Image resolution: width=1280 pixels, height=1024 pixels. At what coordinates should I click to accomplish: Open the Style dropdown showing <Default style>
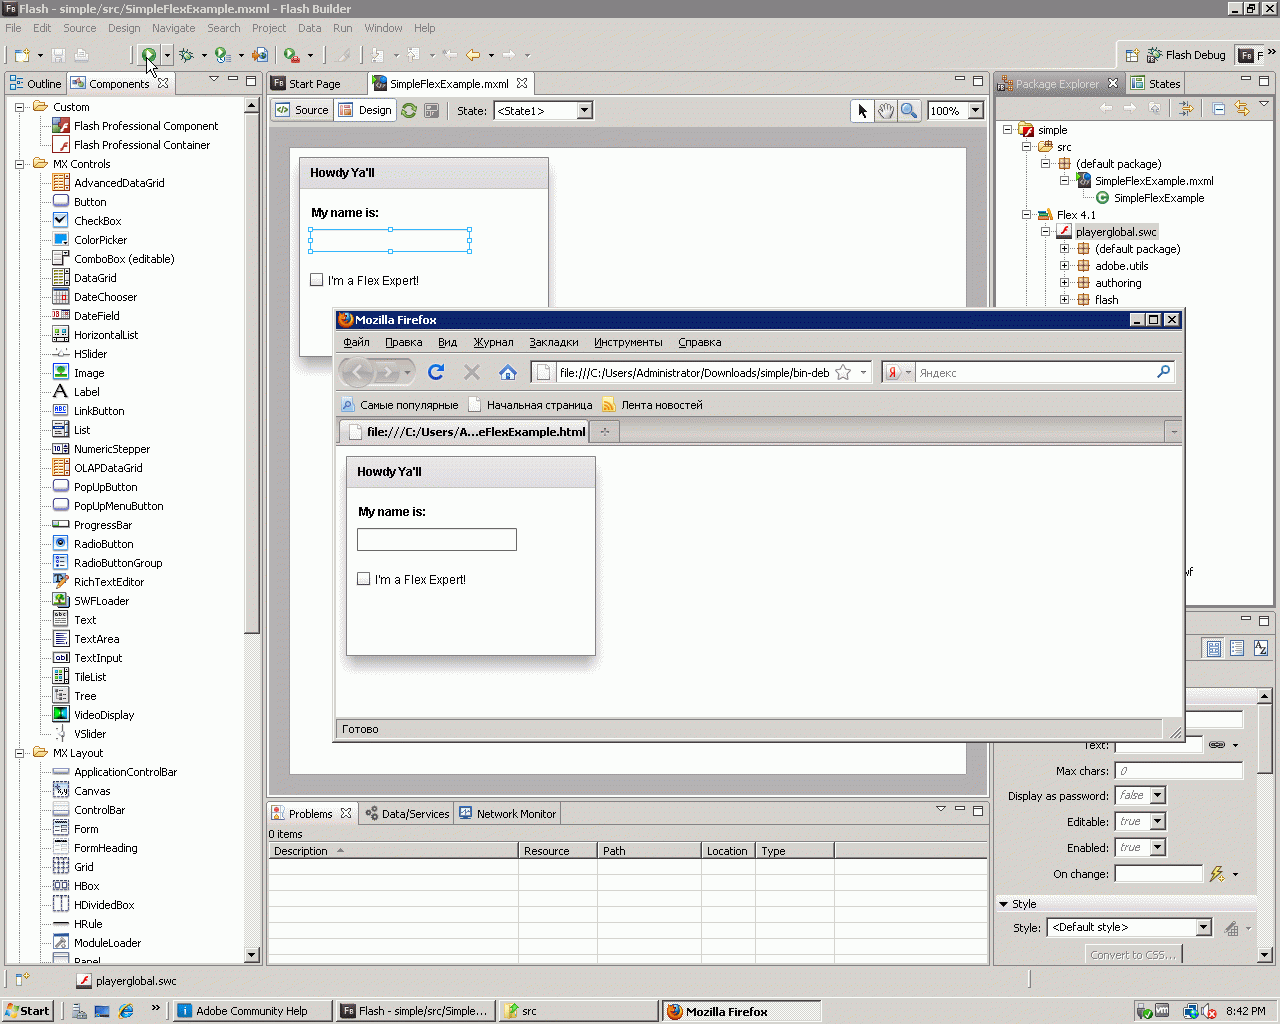click(x=1204, y=928)
